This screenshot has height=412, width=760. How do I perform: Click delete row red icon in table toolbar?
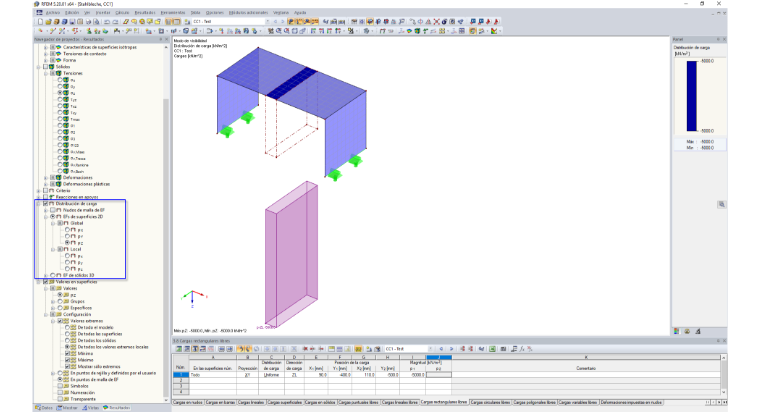(x=305, y=349)
